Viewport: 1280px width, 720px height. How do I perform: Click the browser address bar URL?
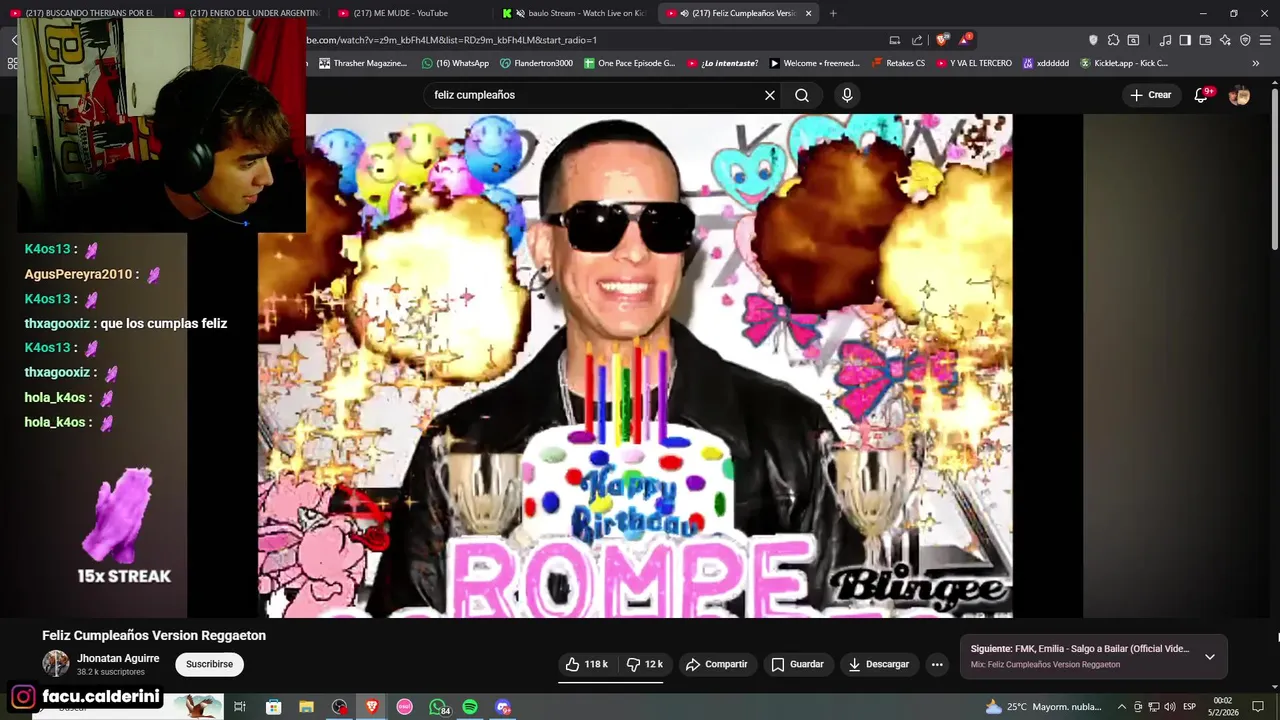coord(451,40)
